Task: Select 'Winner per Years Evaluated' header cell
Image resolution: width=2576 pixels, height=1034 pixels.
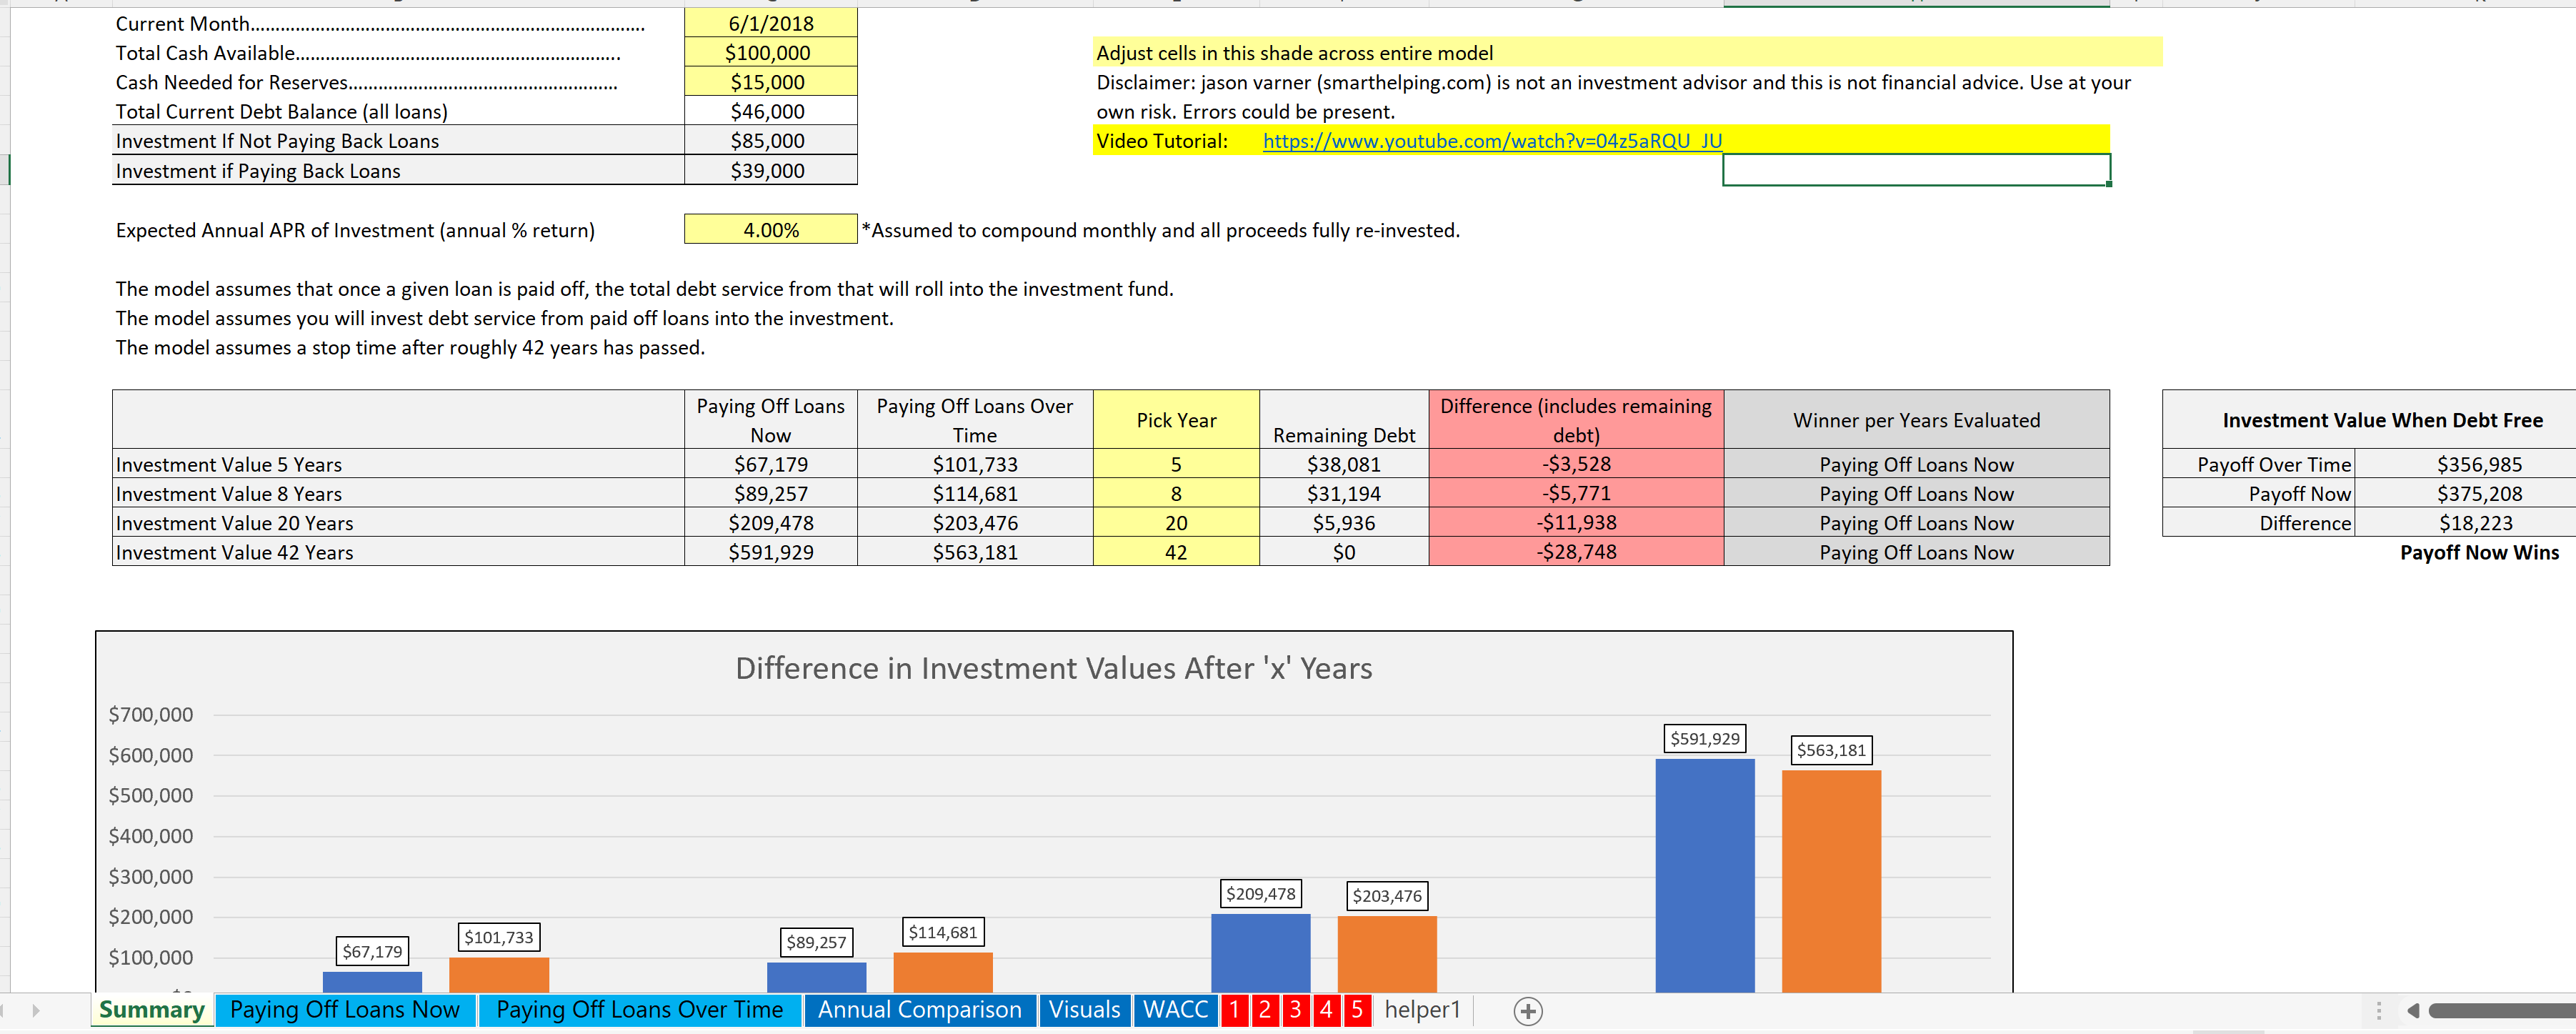Action: click(x=1916, y=420)
